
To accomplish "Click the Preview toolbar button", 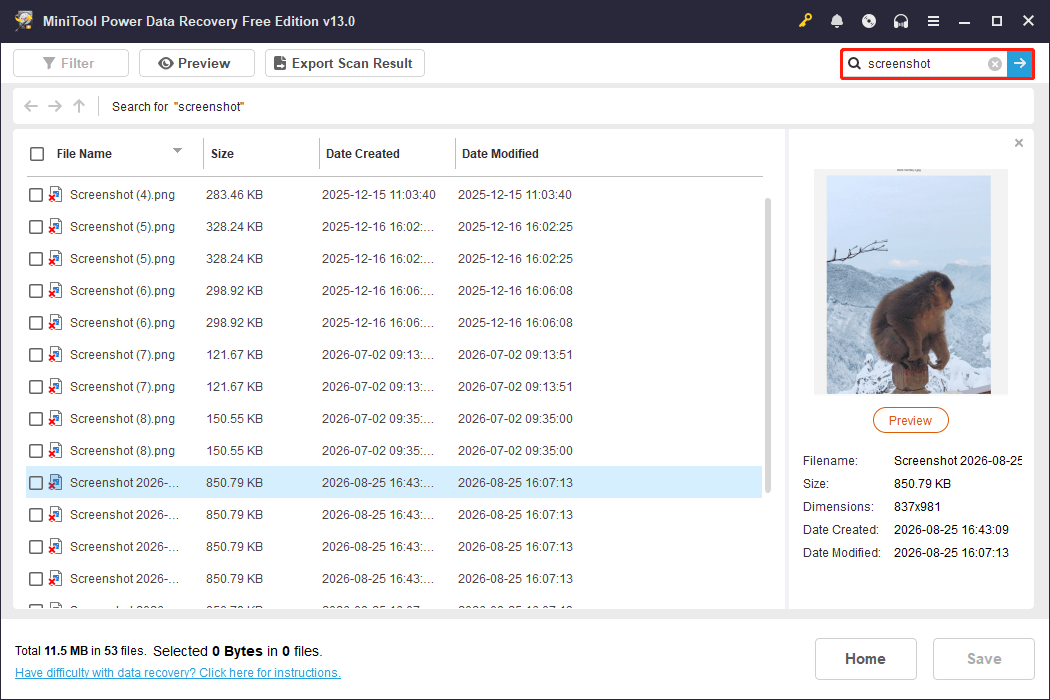I will [197, 63].
